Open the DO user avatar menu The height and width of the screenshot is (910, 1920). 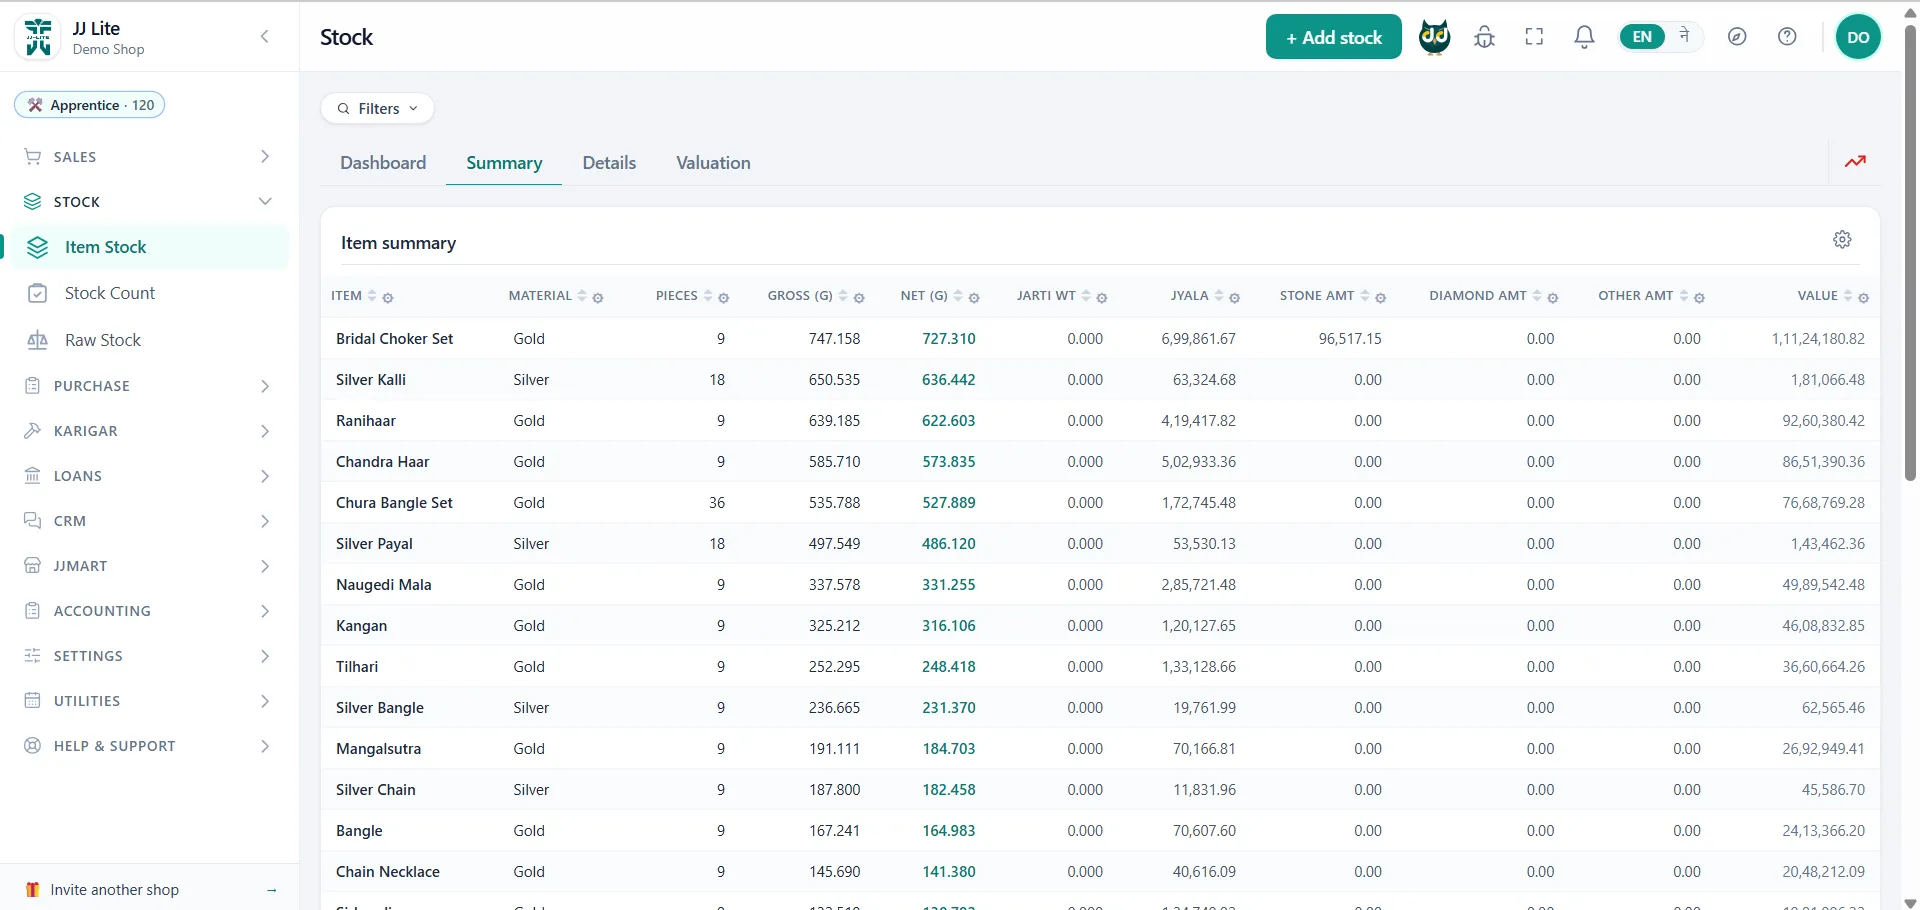pos(1858,37)
